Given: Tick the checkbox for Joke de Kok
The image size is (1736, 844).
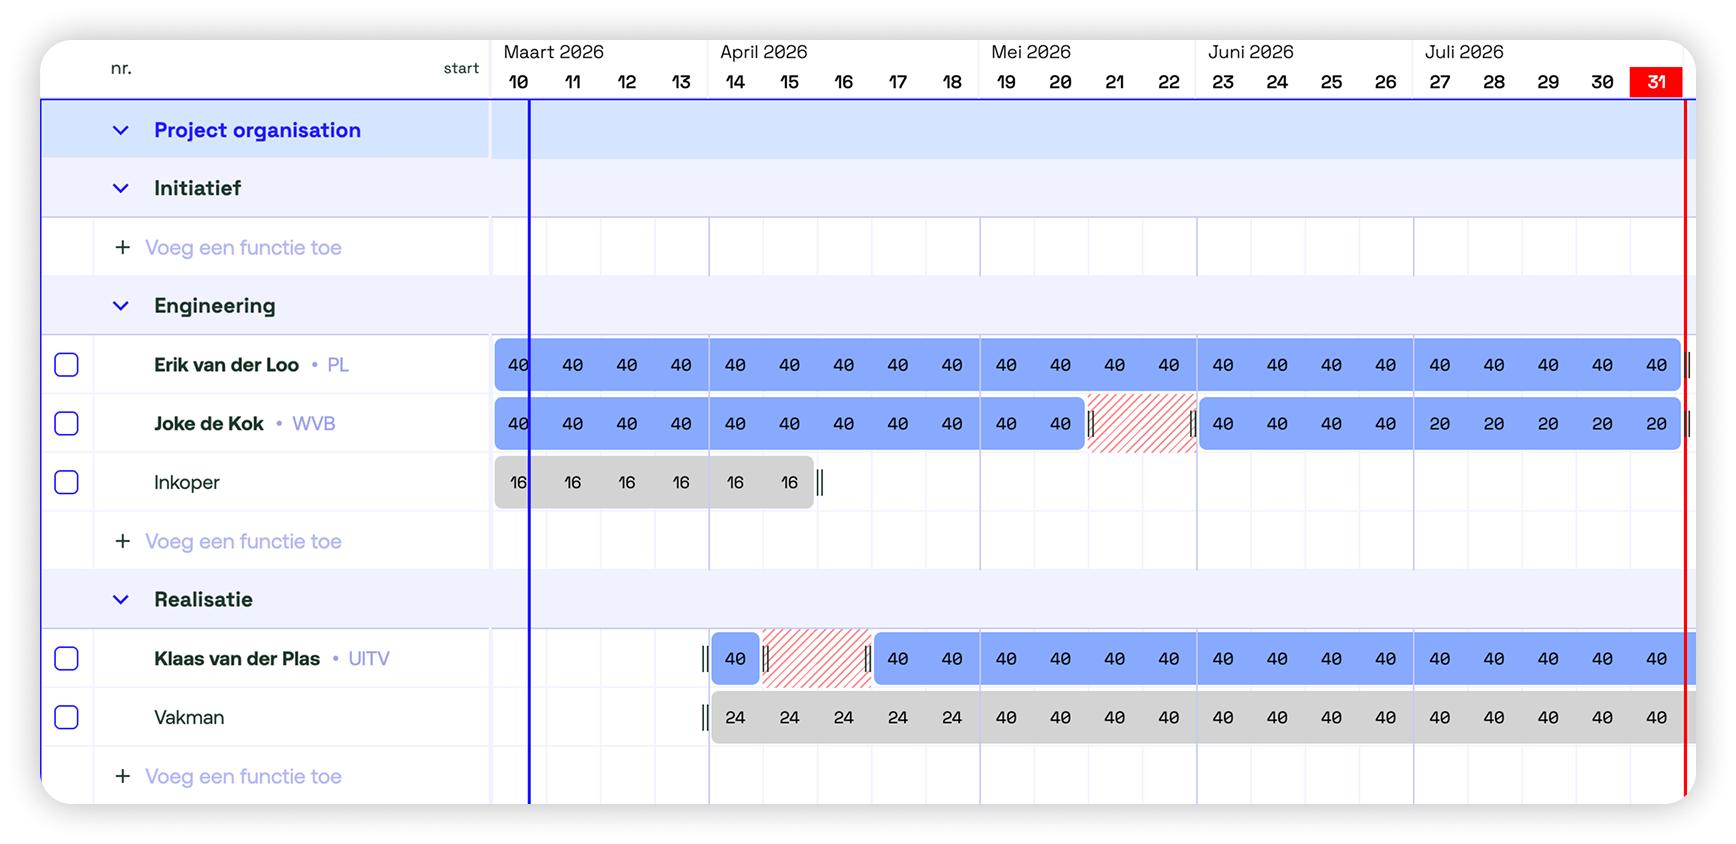Looking at the screenshot, I should tap(67, 424).
